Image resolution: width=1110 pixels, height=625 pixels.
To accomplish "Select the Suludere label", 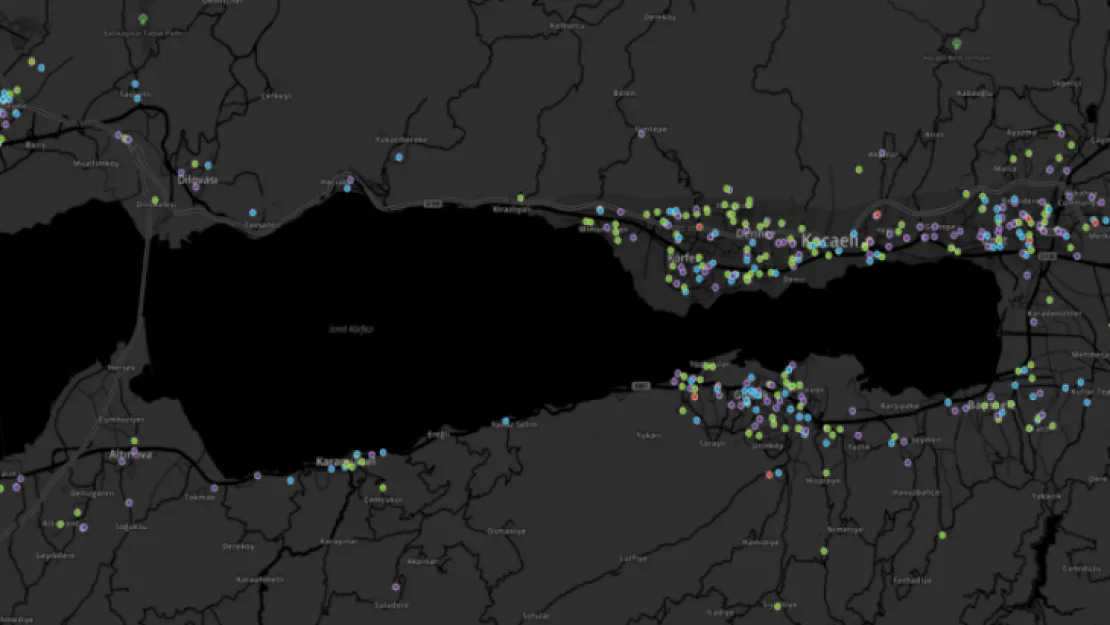I will coord(391,605).
